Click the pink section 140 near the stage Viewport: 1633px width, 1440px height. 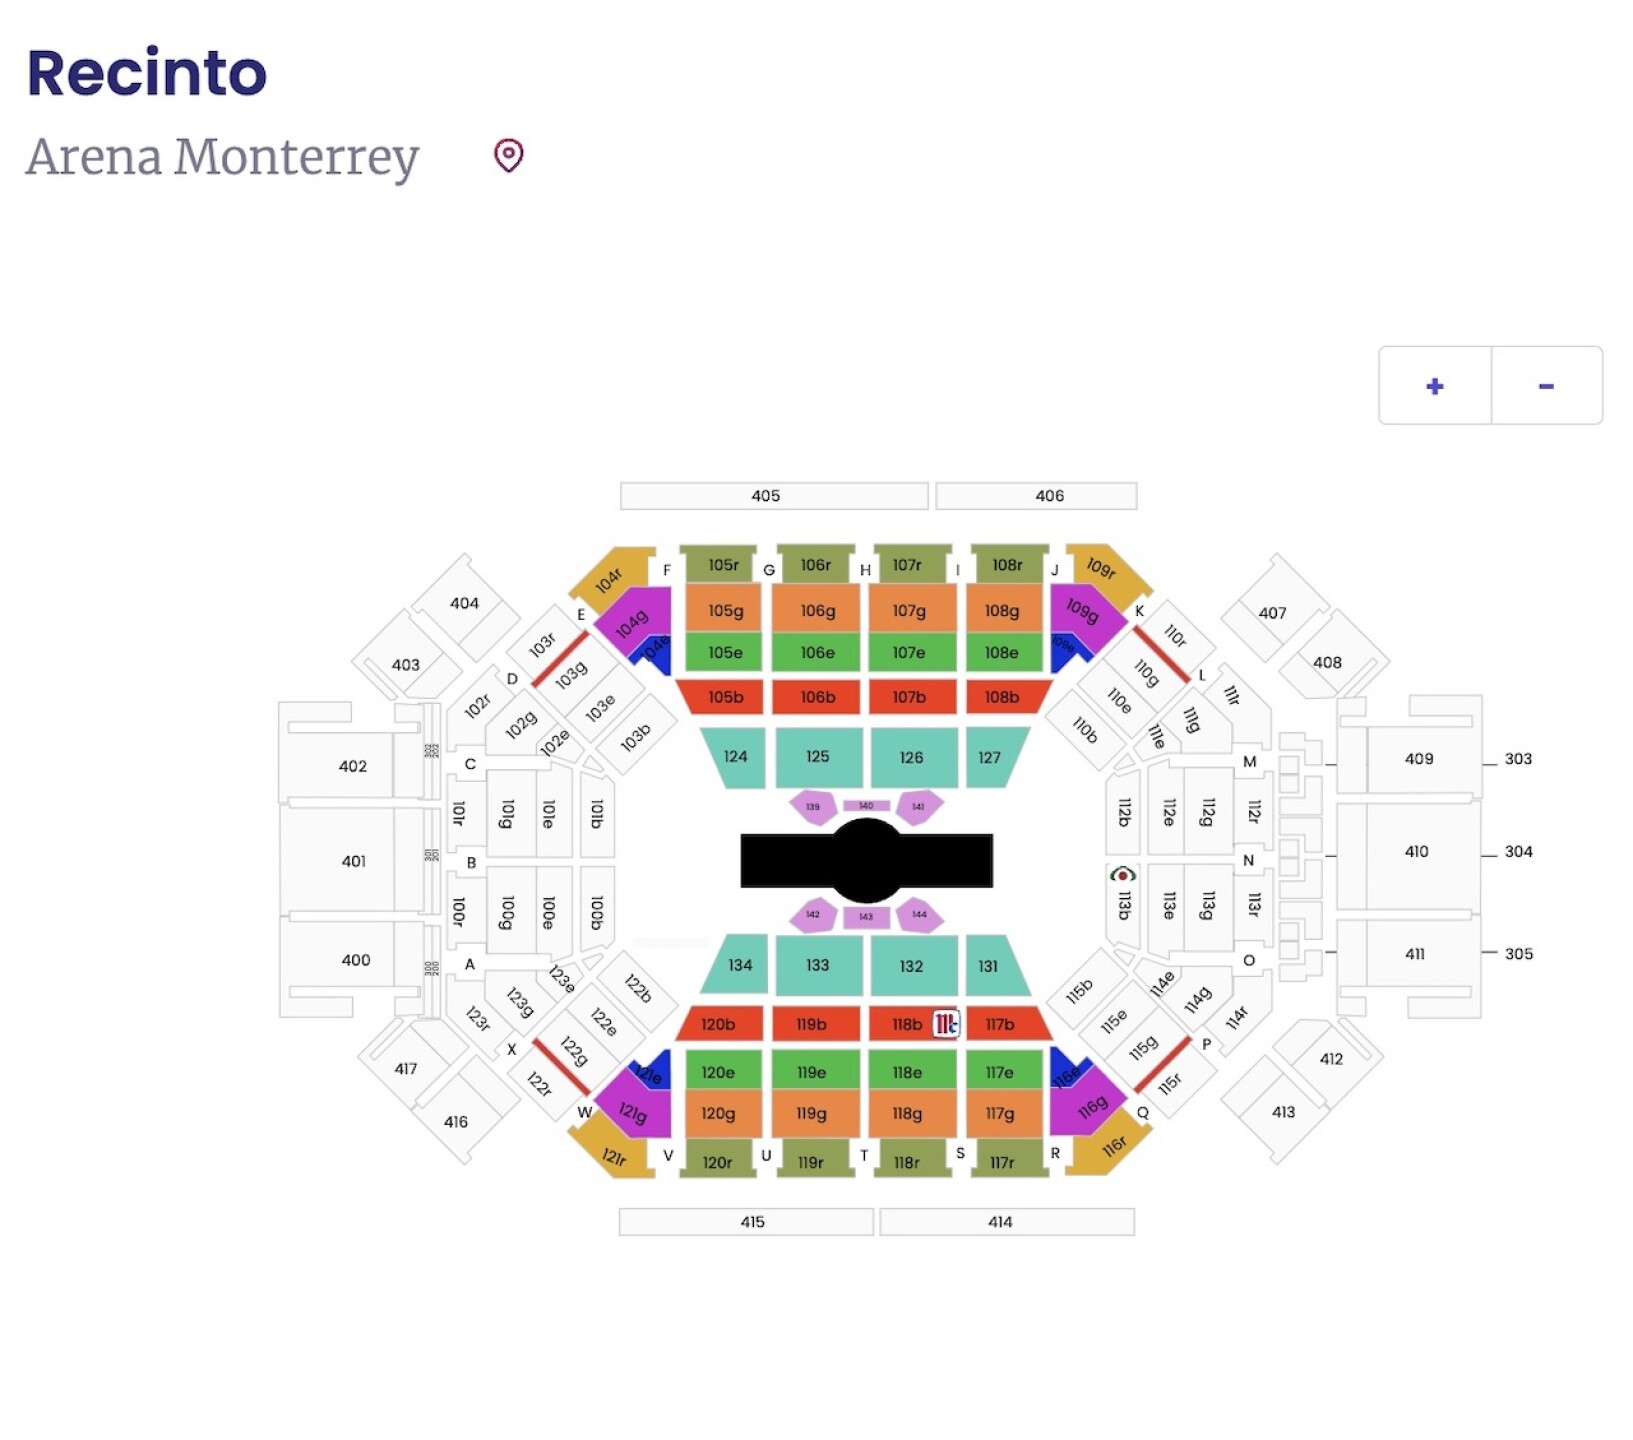[x=866, y=803]
